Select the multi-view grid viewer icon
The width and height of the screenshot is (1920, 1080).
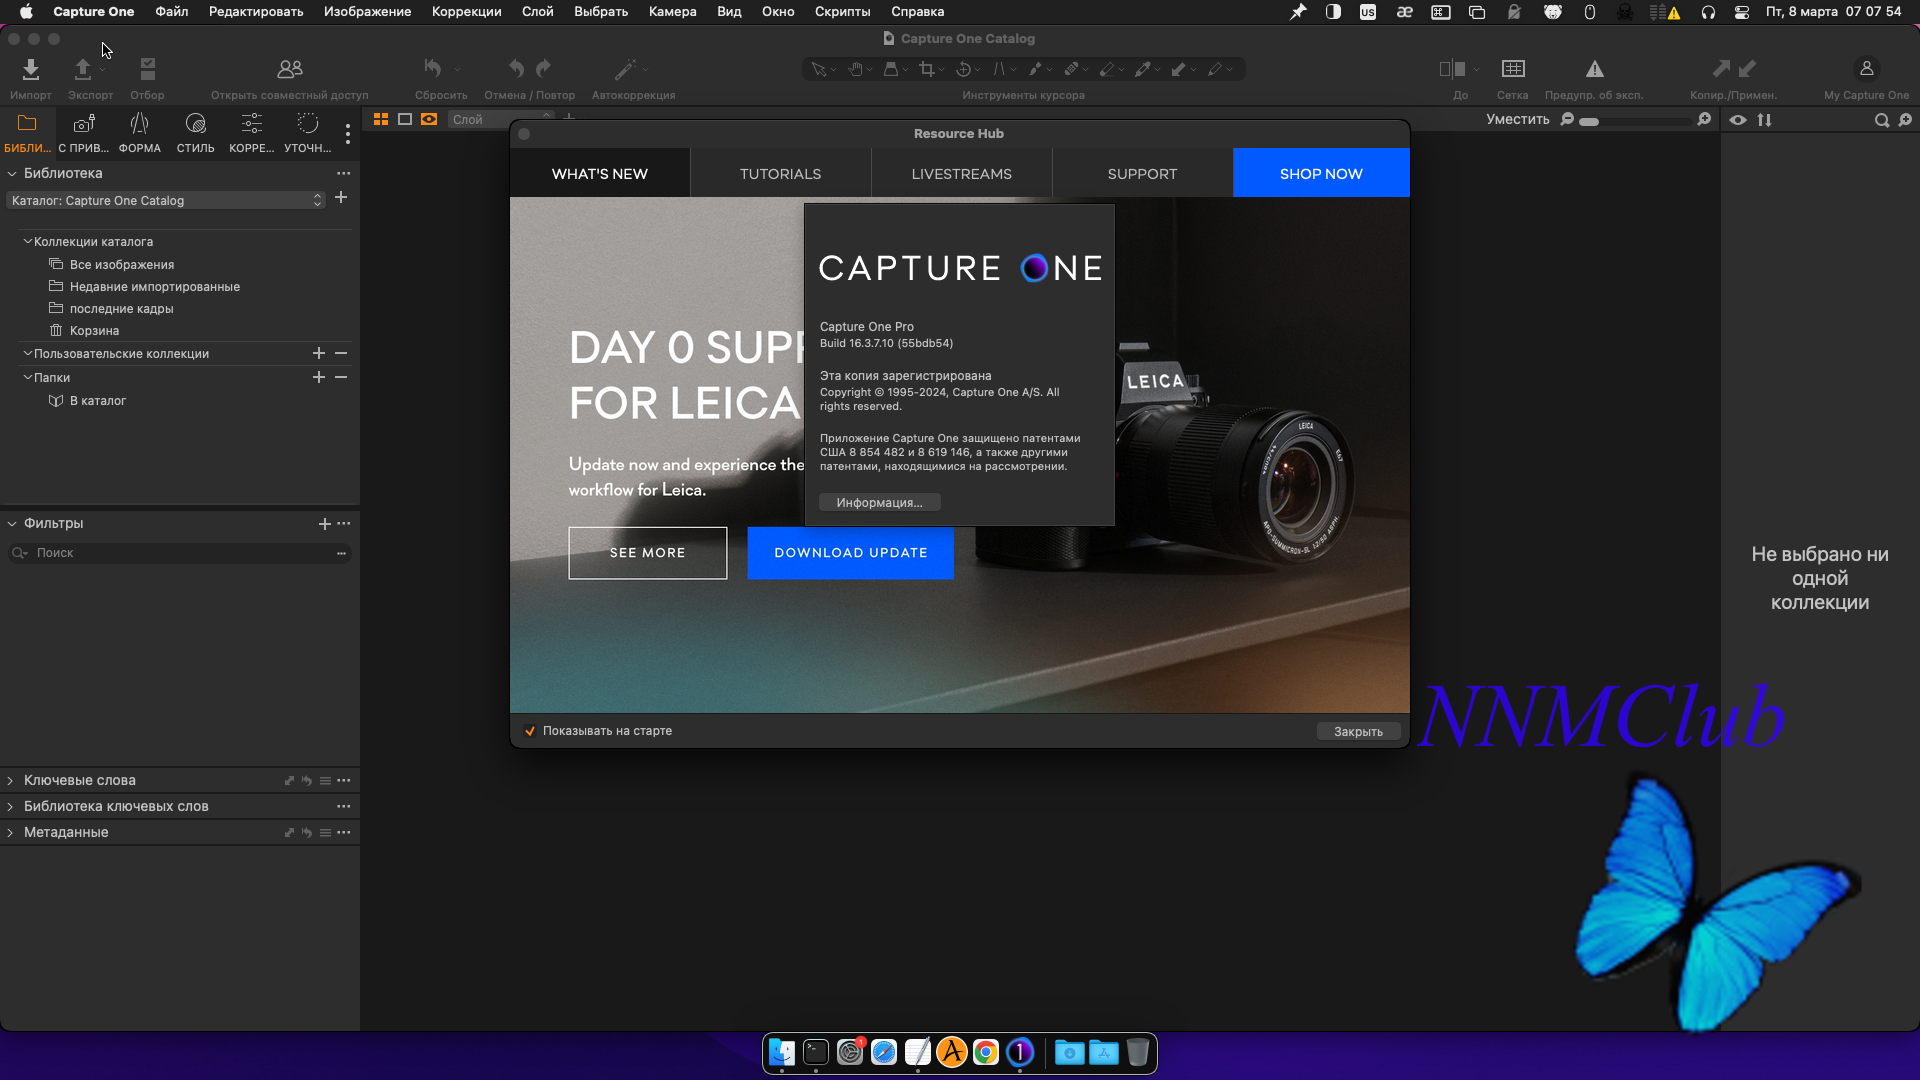[x=381, y=119]
